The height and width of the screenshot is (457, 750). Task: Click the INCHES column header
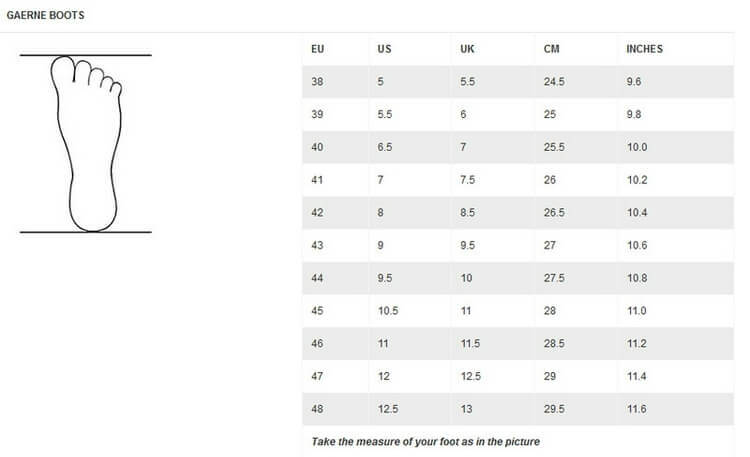click(644, 49)
